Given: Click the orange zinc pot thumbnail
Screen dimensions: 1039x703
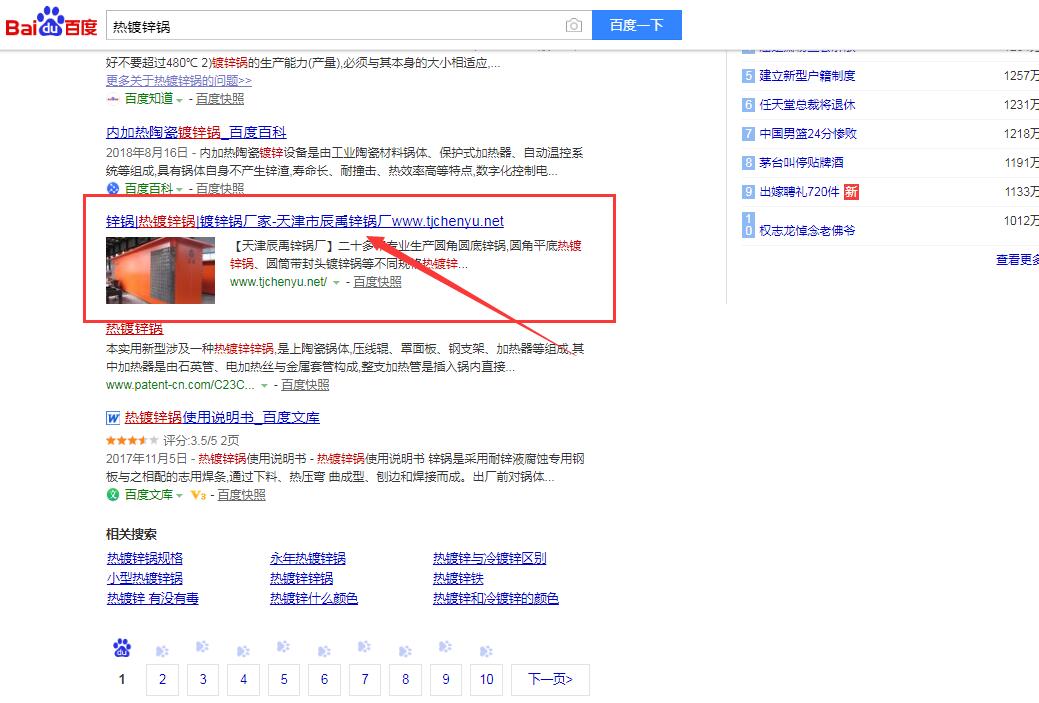Looking at the screenshot, I should [x=160, y=270].
